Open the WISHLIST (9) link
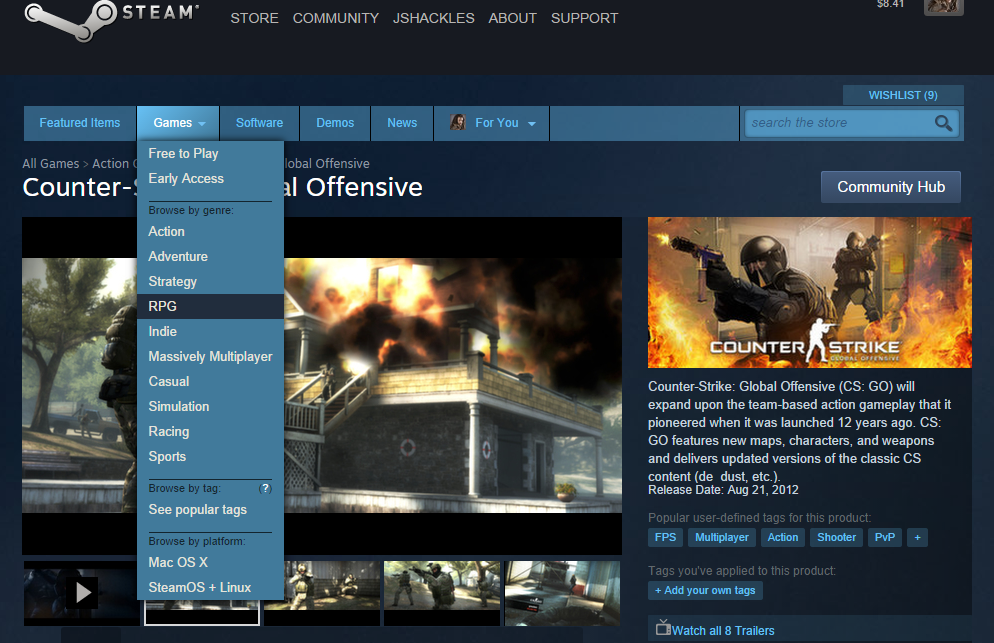994x643 pixels. 903,95
